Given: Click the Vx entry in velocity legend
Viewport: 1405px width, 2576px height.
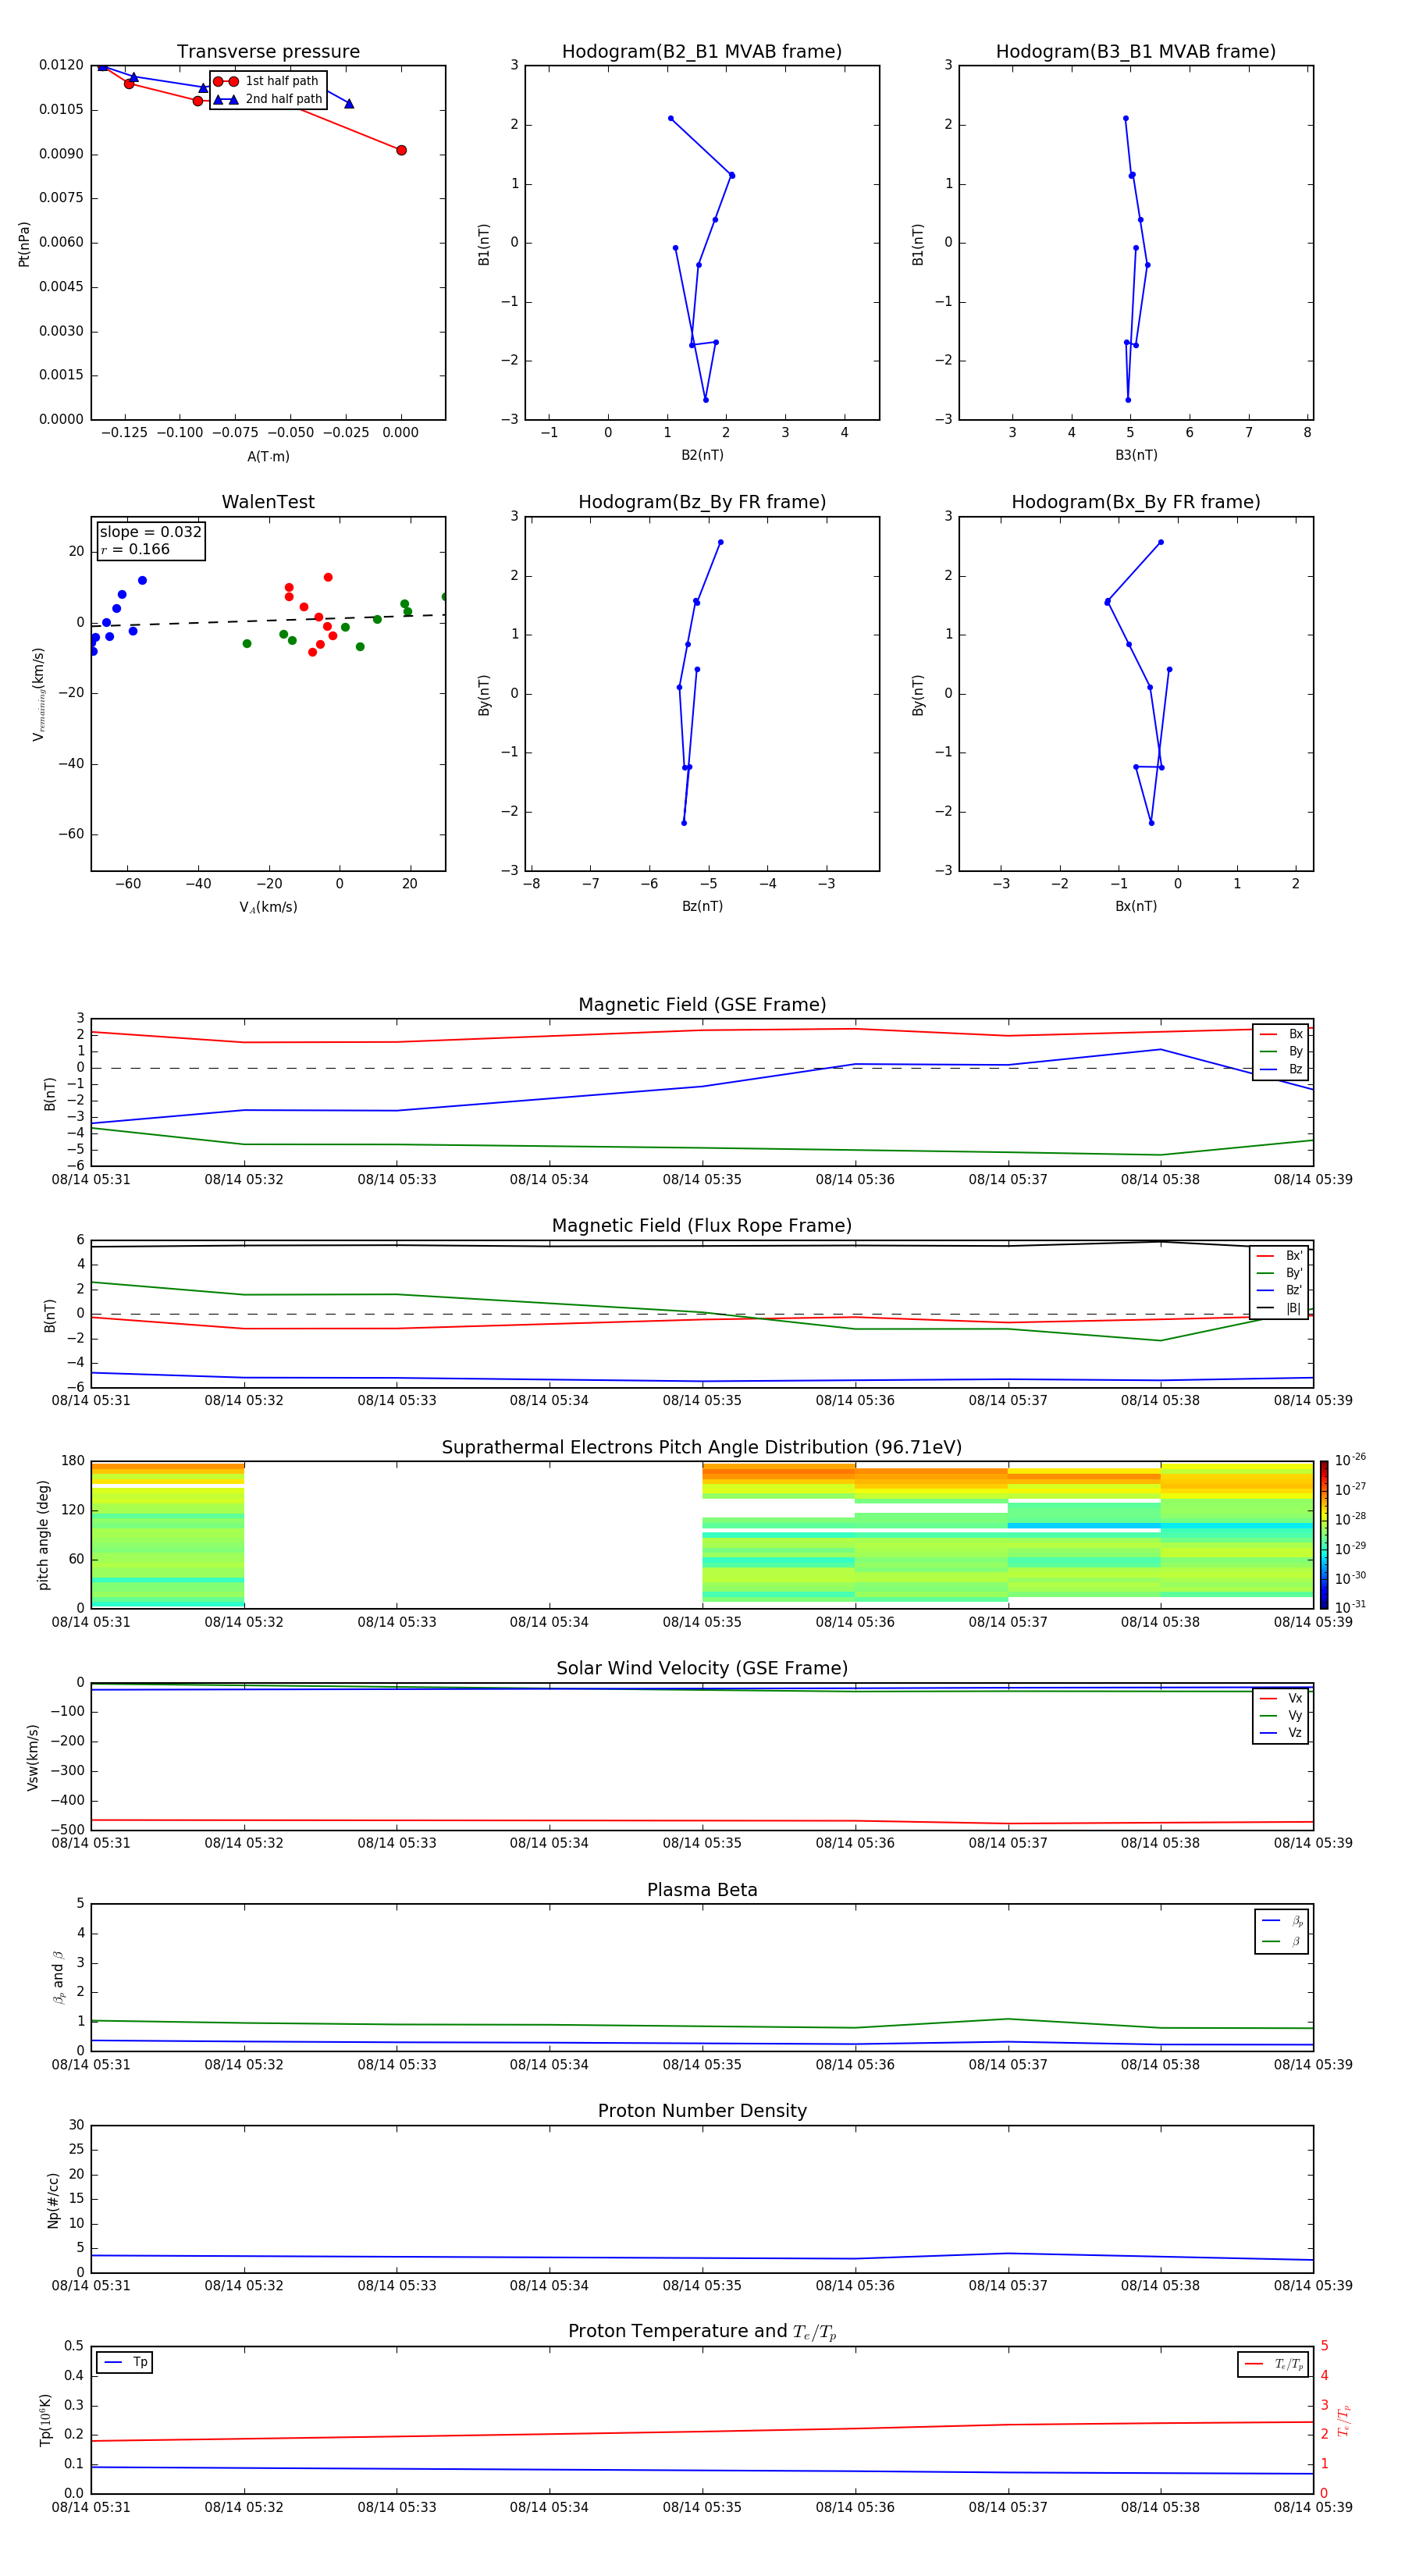Looking at the screenshot, I should coord(1281,1698).
